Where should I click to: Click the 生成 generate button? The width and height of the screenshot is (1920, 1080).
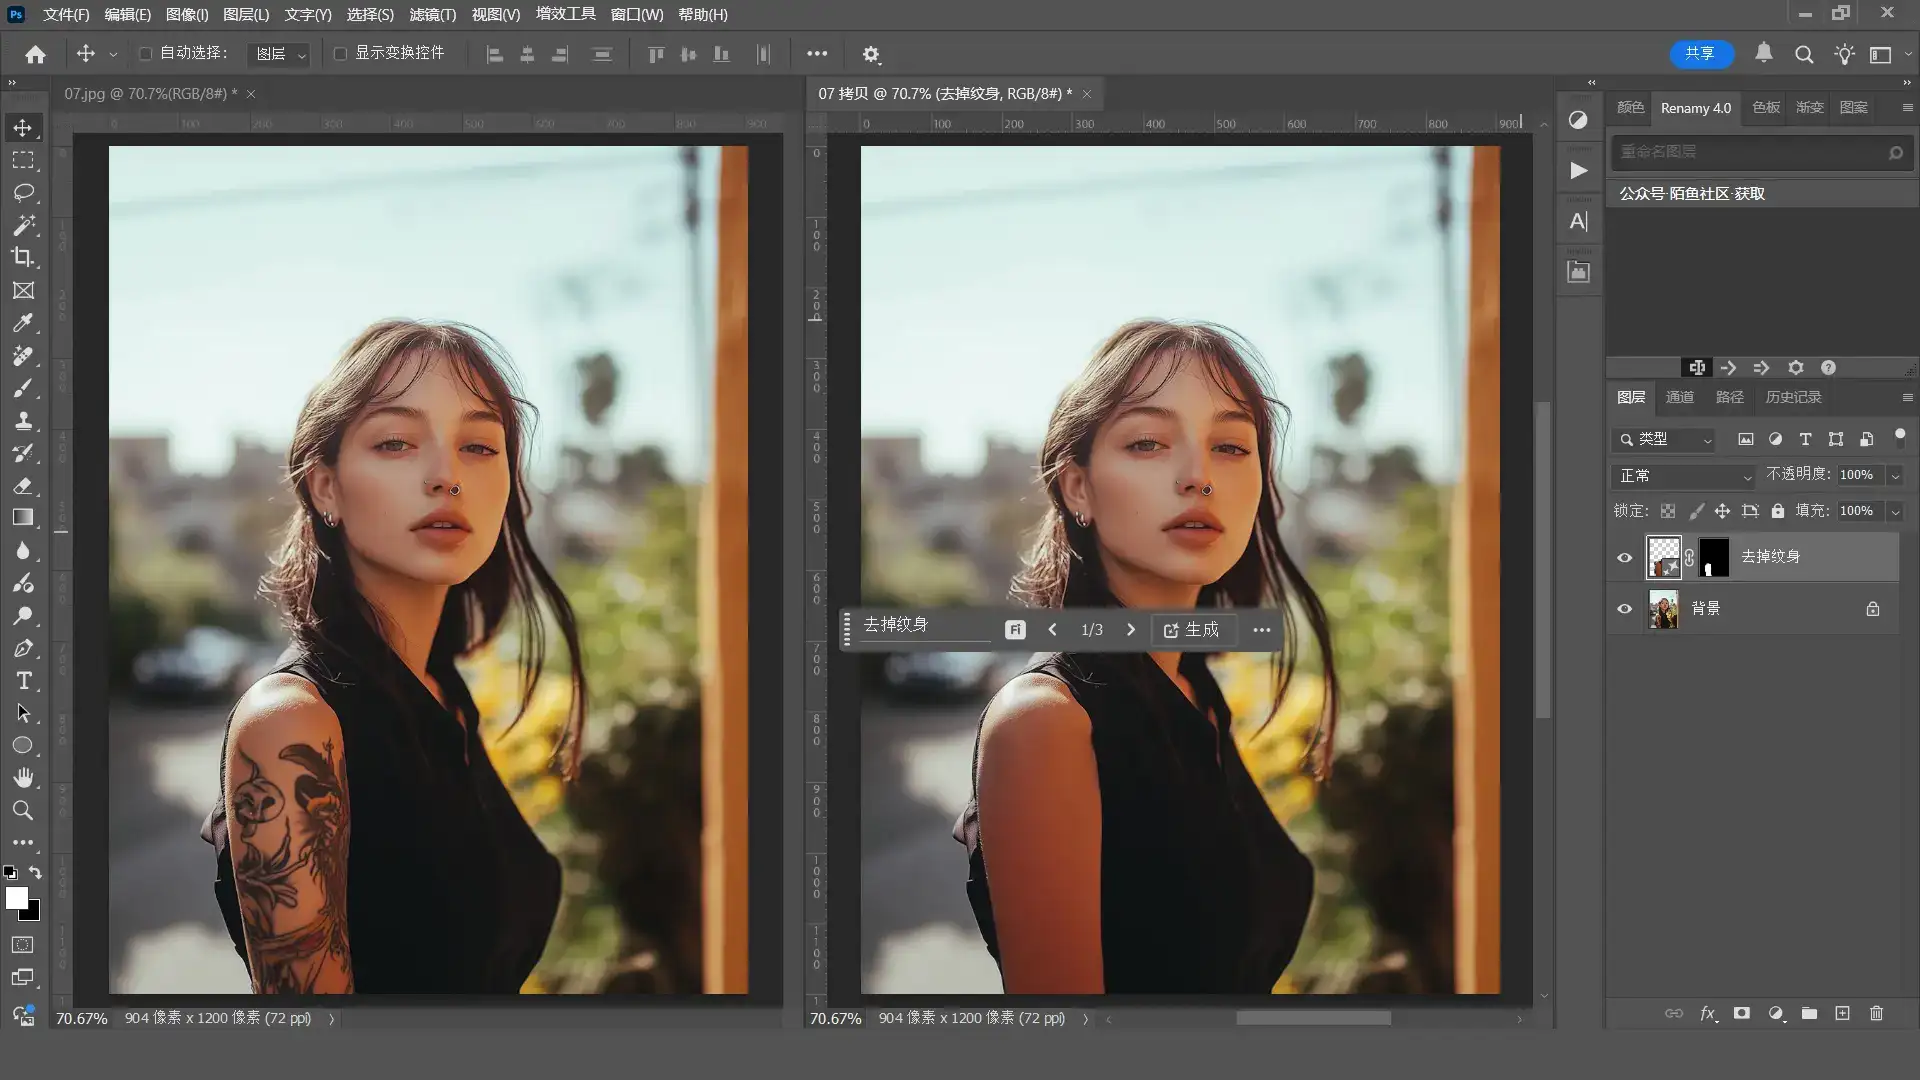pyautogui.click(x=1192, y=629)
